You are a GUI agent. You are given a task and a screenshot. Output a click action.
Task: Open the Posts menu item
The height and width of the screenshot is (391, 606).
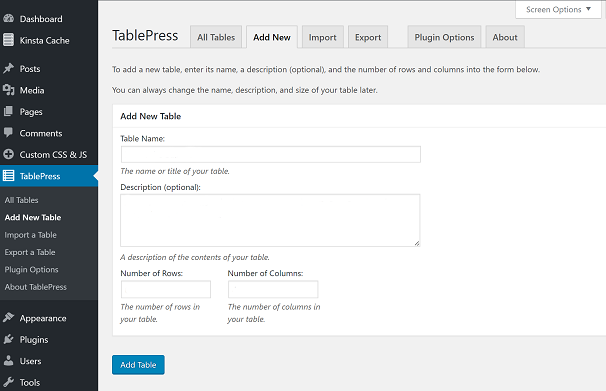[x=30, y=69]
